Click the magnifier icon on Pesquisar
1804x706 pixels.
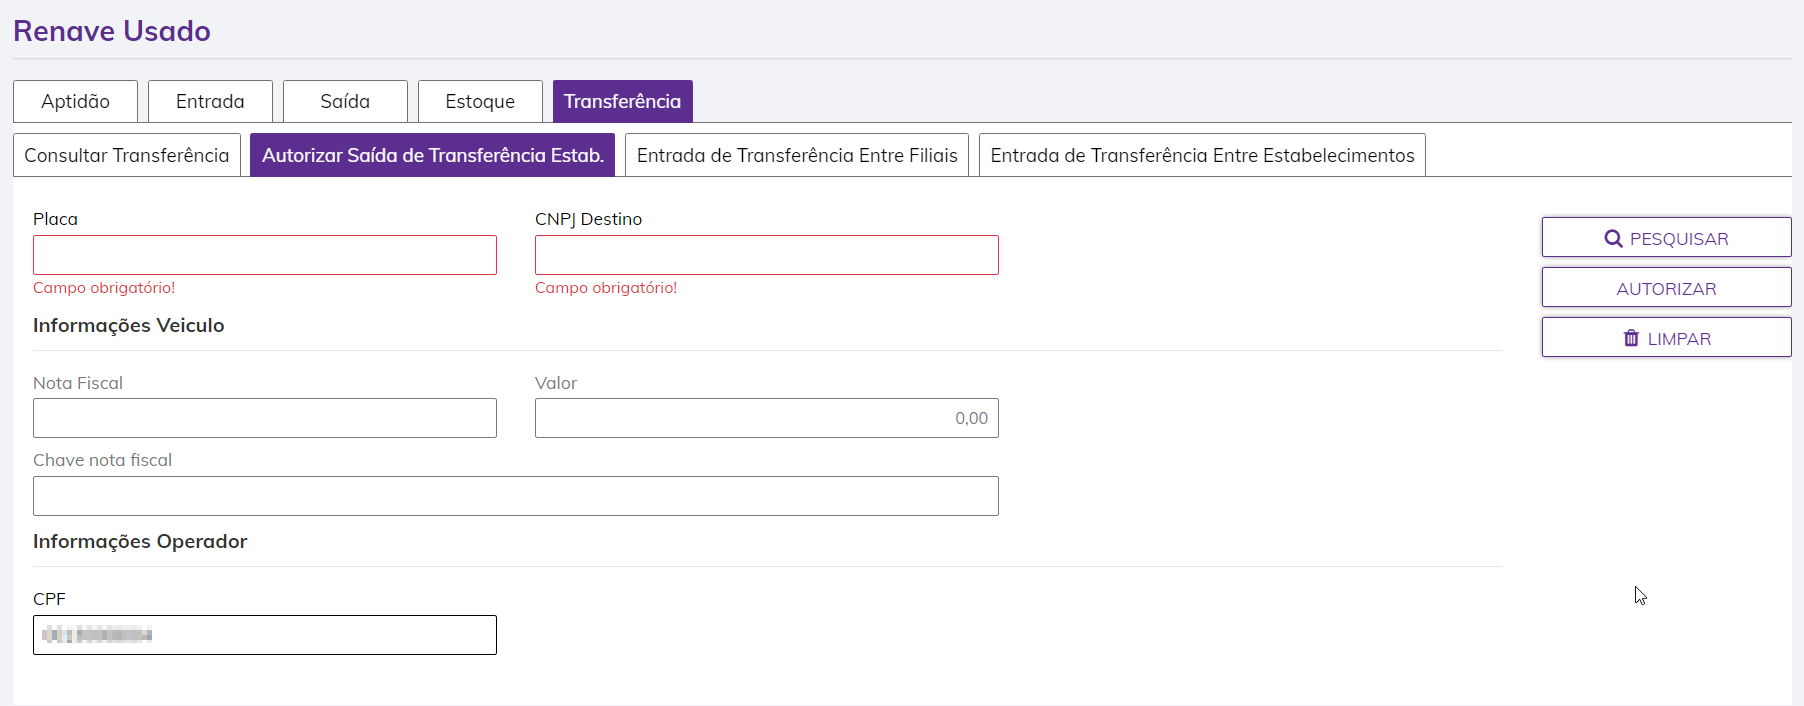(1613, 239)
